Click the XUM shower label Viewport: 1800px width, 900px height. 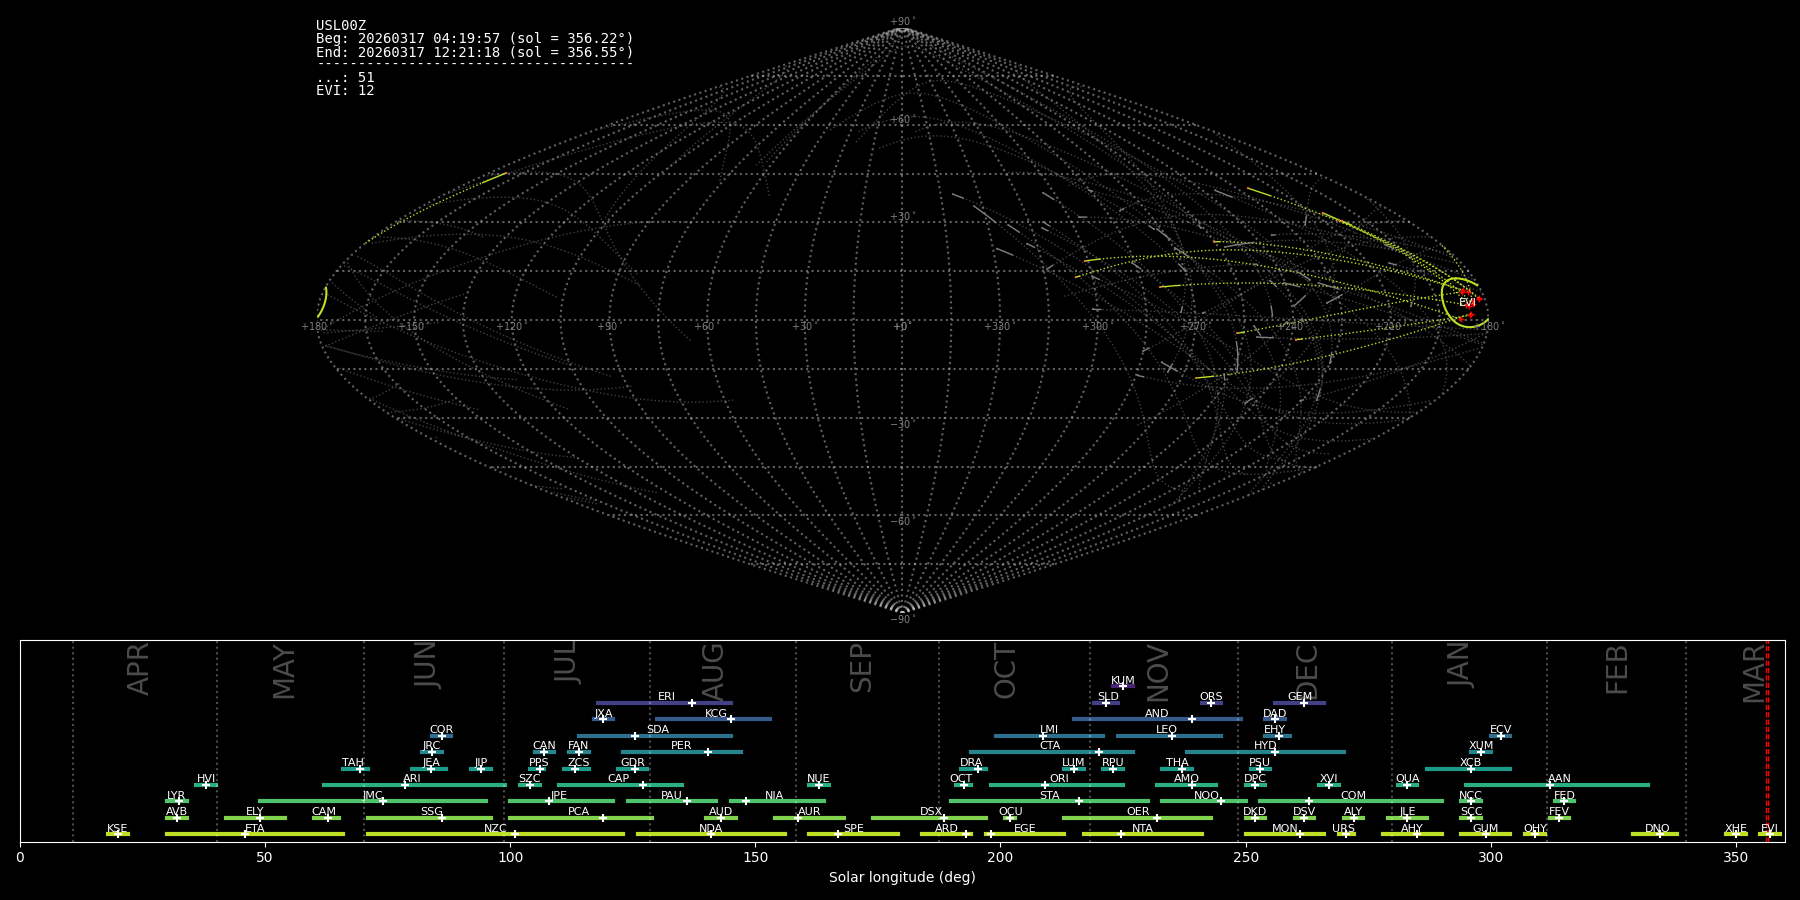click(1481, 745)
